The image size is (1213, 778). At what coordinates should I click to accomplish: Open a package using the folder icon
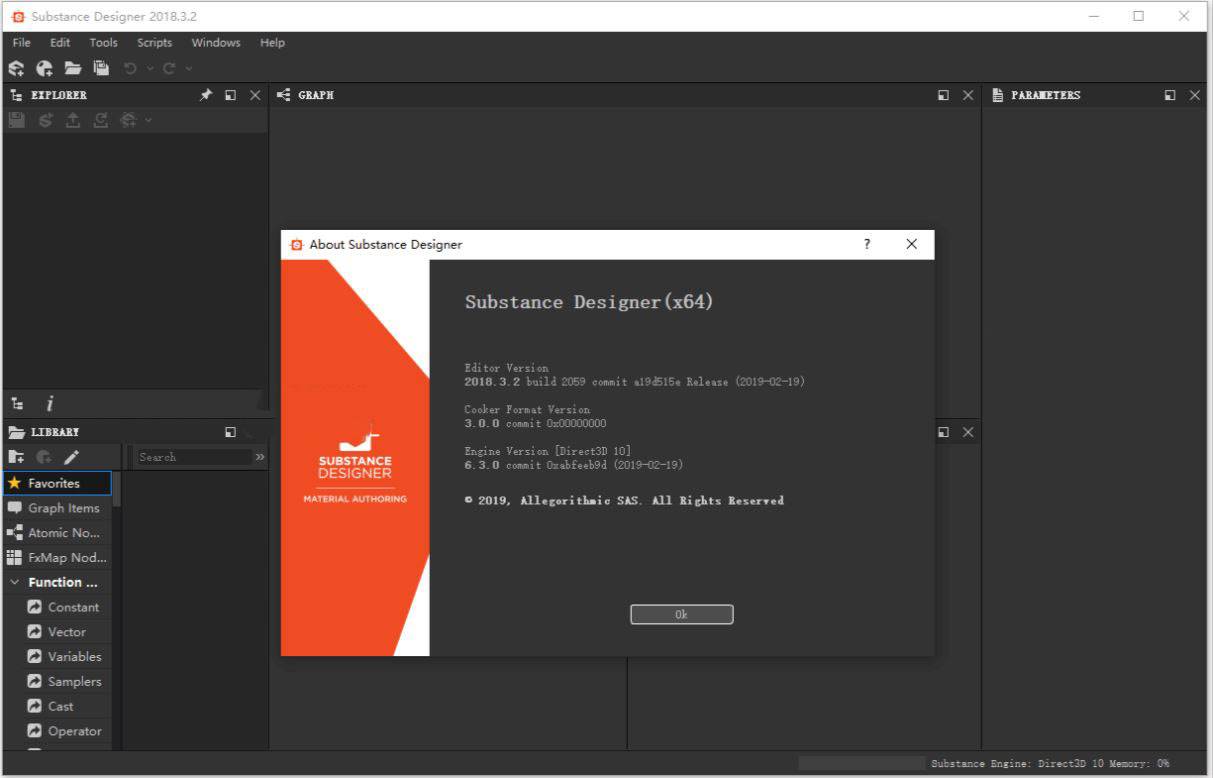coord(73,68)
